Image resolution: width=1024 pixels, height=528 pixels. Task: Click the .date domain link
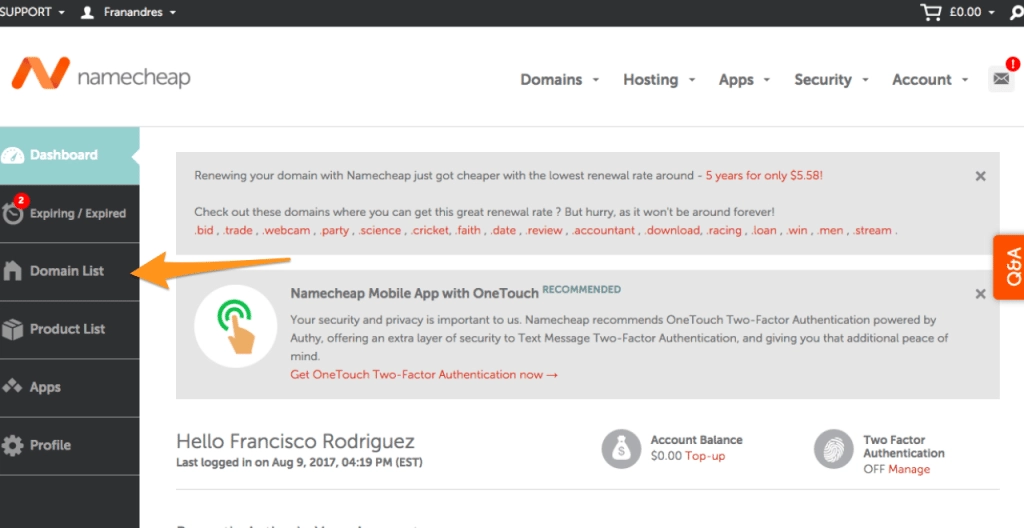tap(503, 230)
